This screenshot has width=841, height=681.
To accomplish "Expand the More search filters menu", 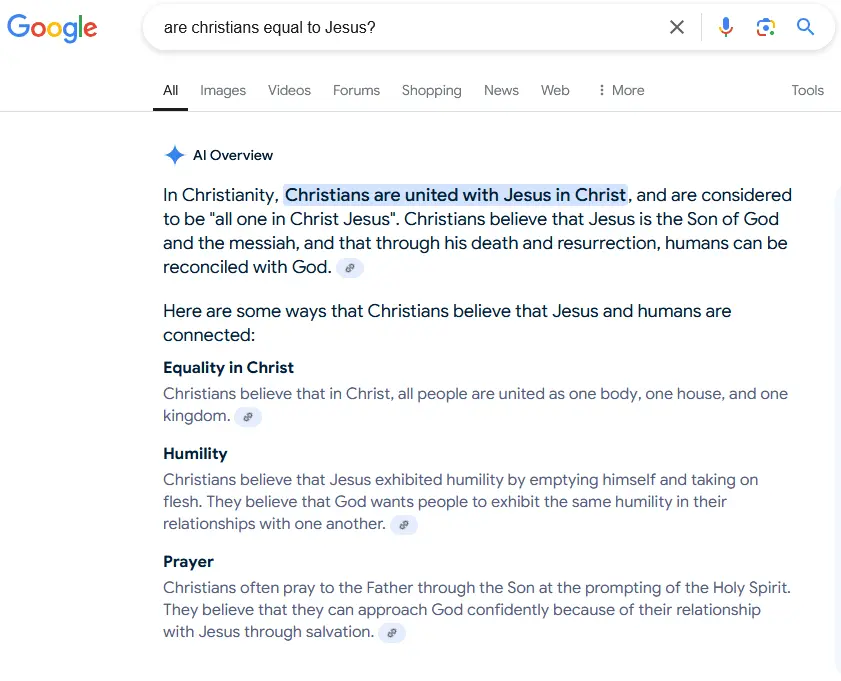I will click(620, 90).
